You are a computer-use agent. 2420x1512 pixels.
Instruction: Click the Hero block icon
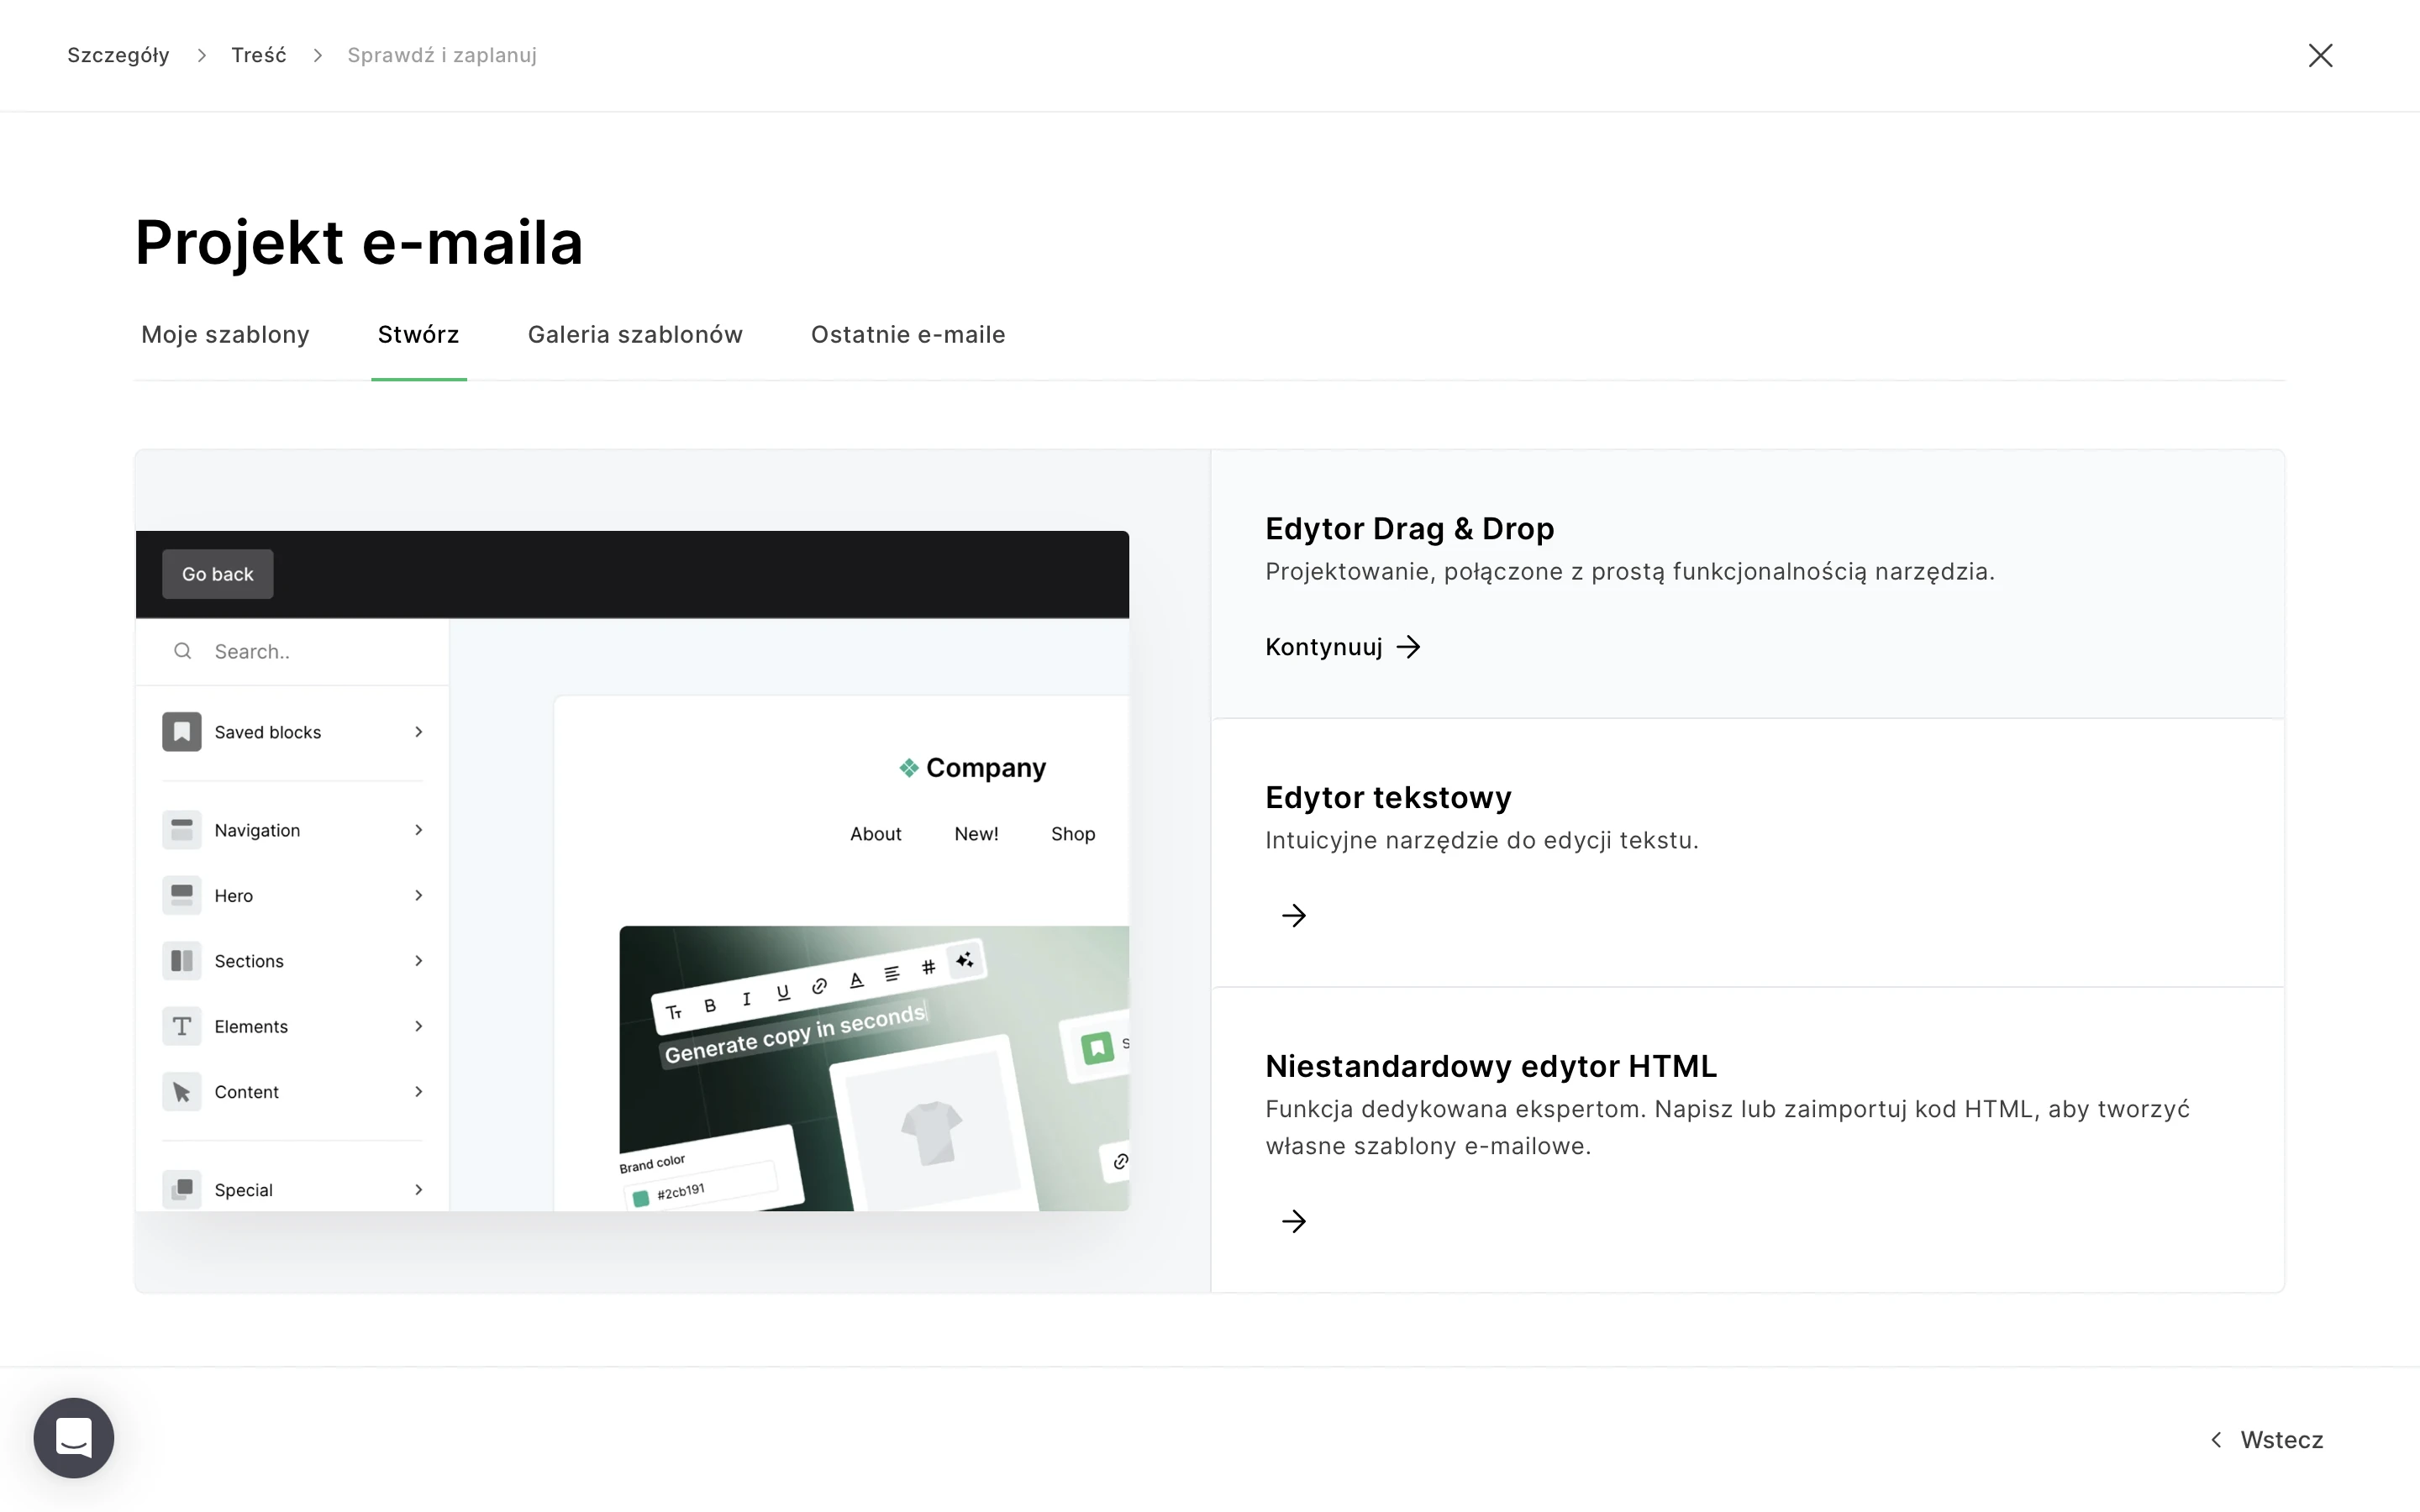tap(182, 895)
